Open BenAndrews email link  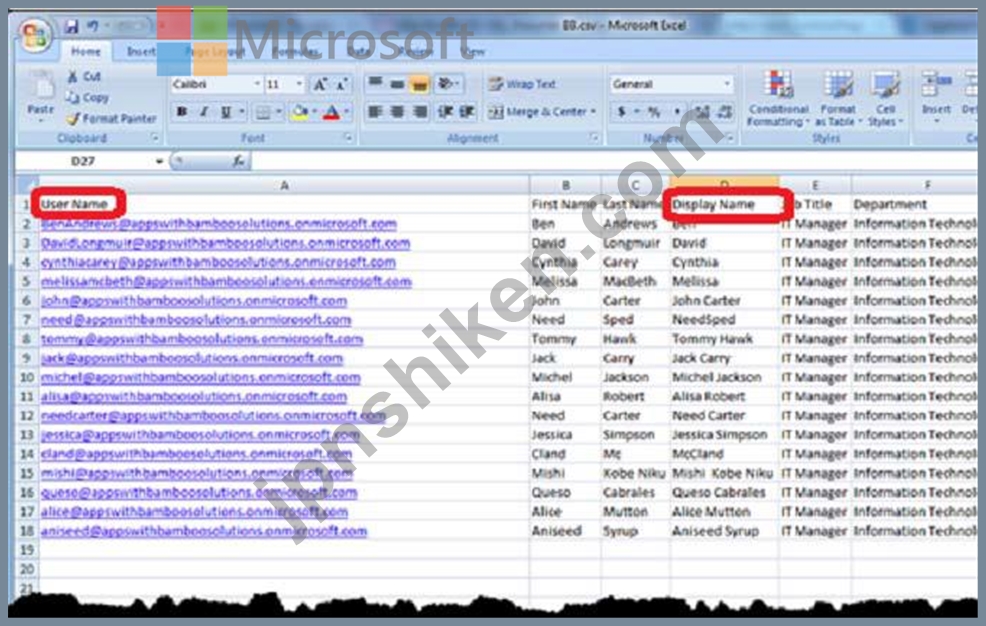219,223
